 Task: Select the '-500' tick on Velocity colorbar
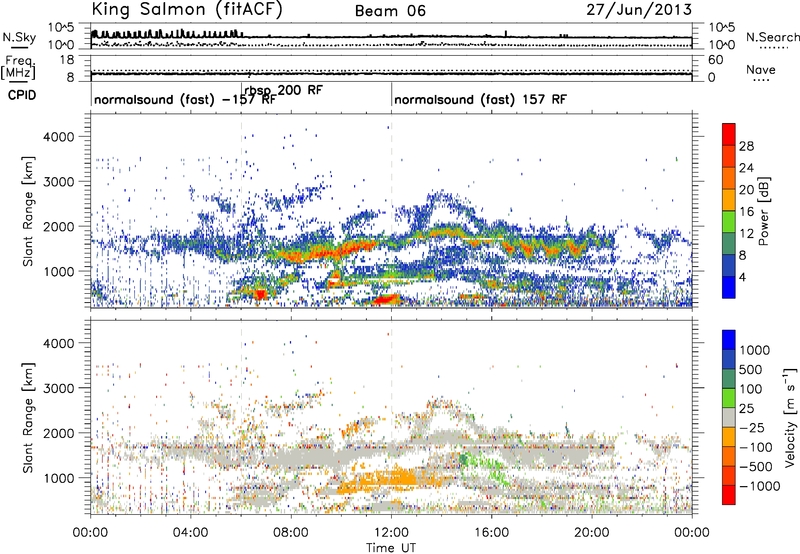[x=756, y=466]
